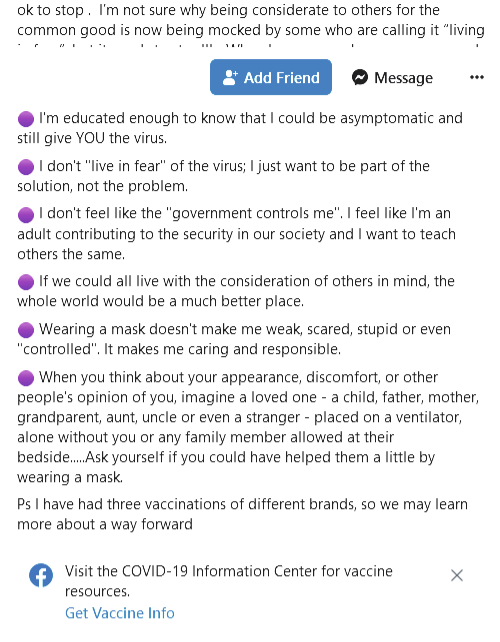Click purple circle before "Wearing a mask"

tap(26, 330)
